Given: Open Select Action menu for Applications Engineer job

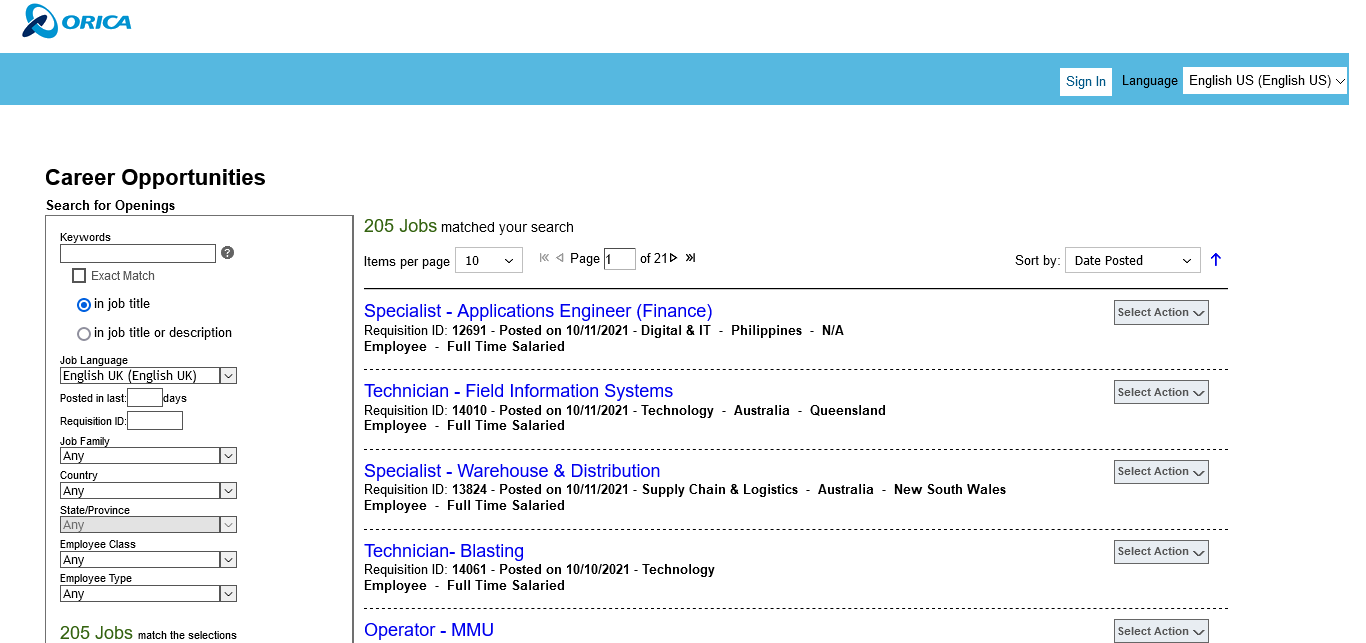Looking at the screenshot, I should (x=1161, y=313).
